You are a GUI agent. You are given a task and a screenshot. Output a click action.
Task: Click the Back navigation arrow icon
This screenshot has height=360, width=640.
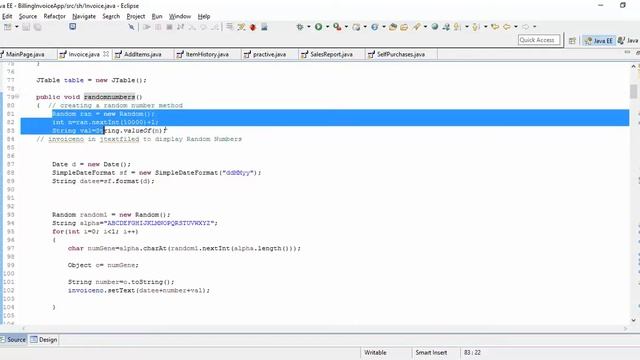click(507, 27)
